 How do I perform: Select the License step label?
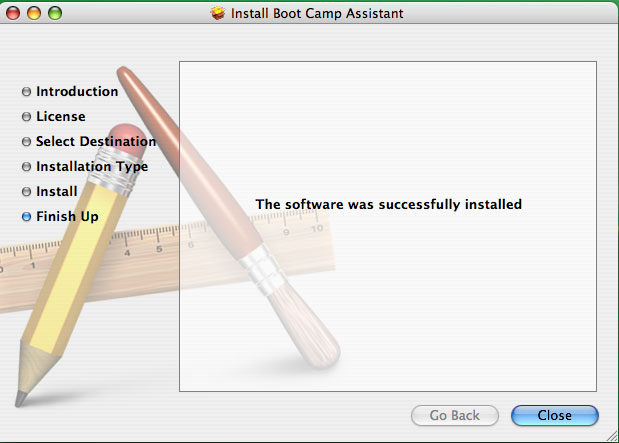[61, 116]
